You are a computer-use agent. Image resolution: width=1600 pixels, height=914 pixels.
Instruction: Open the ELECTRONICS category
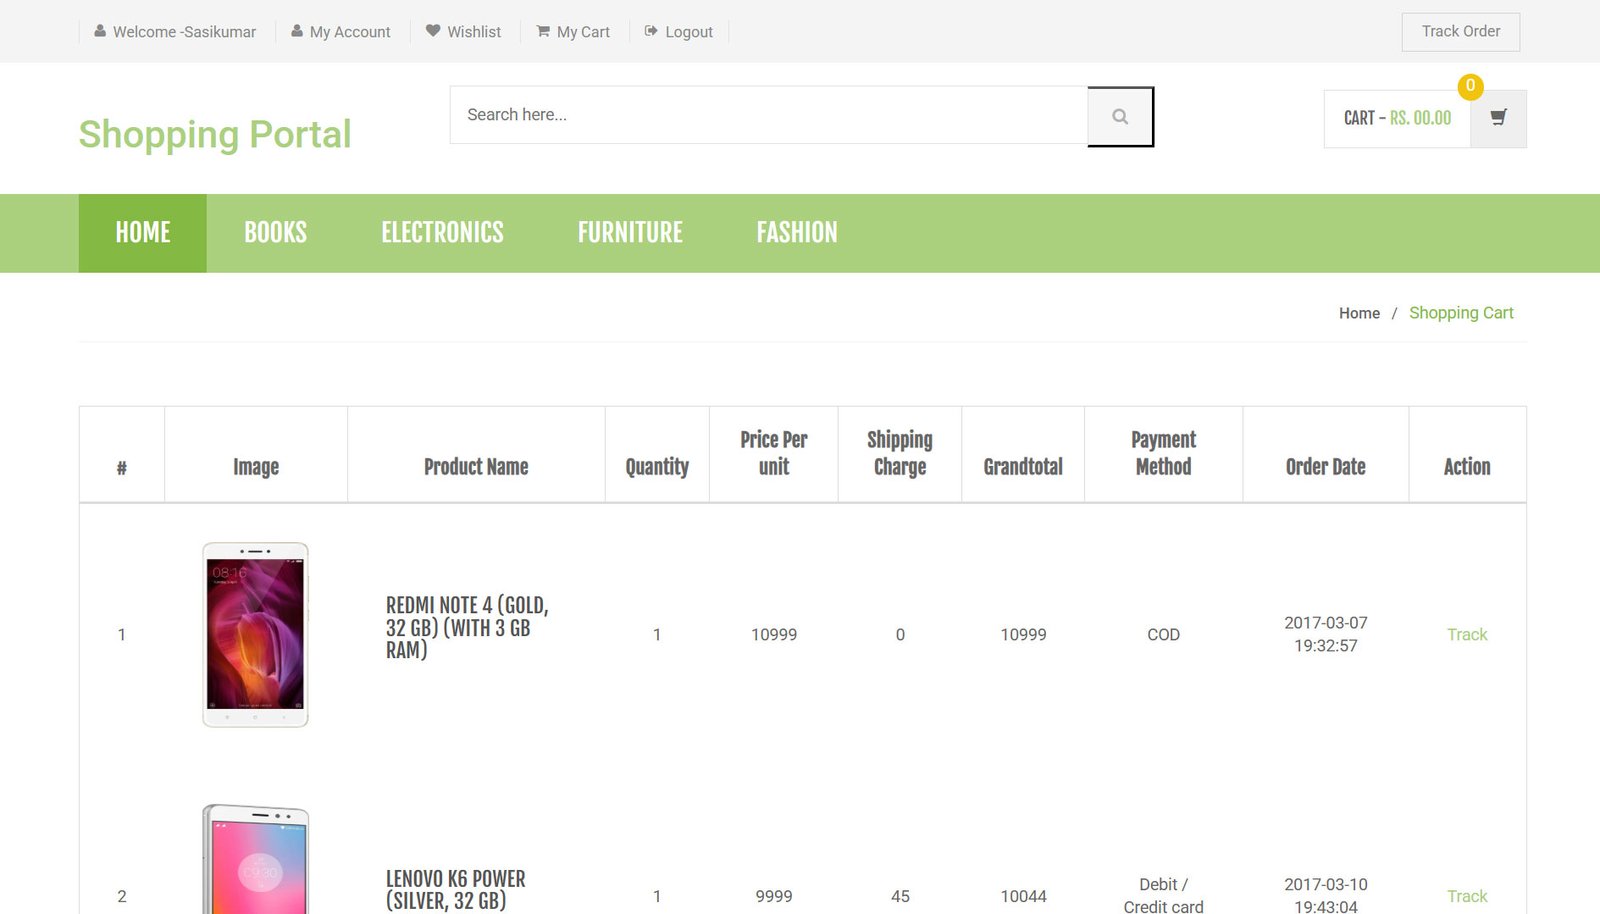(x=442, y=233)
